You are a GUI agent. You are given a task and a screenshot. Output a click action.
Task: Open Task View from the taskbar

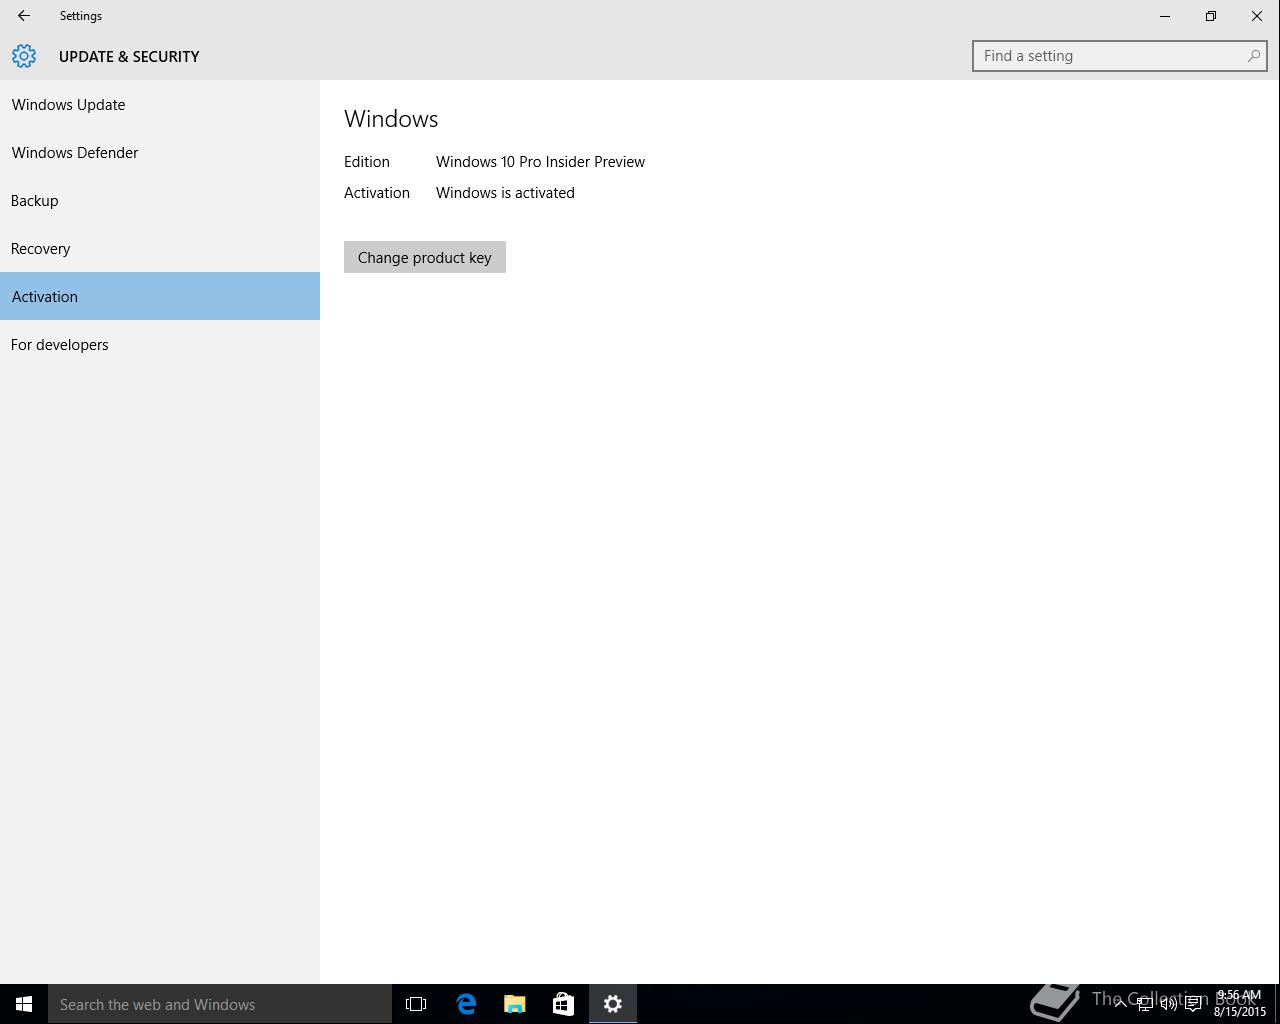[416, 1004]
